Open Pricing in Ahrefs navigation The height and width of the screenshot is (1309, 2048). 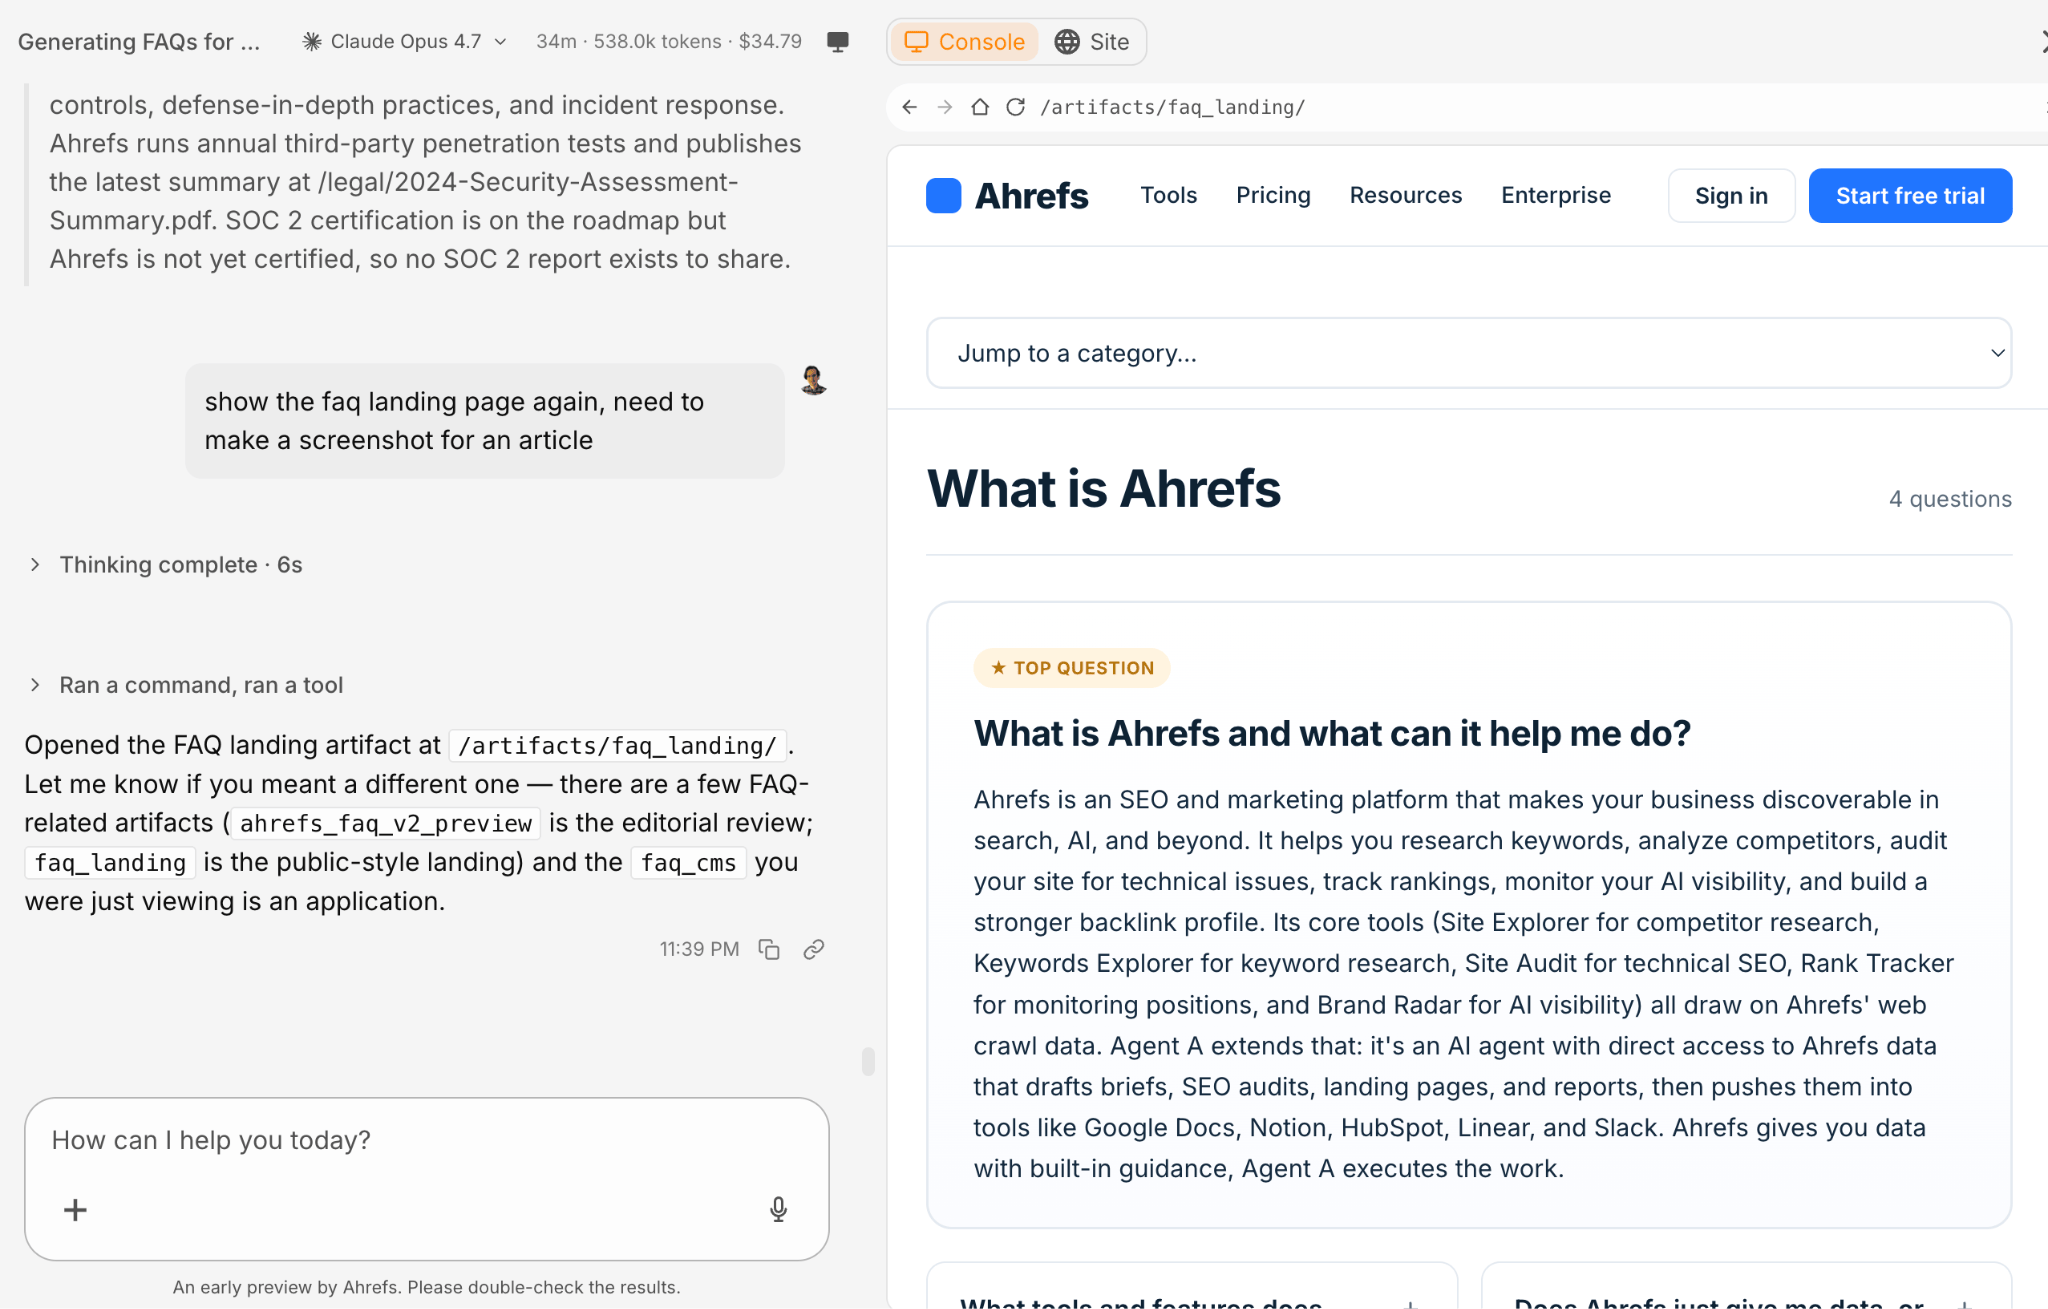click(x=1273, y=195)
